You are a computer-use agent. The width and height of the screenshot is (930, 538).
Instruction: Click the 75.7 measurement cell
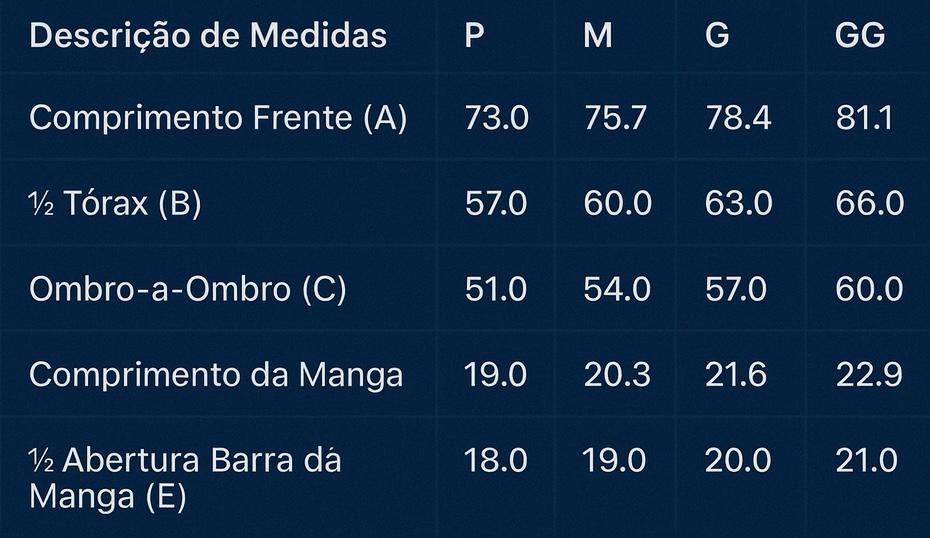coord(616,118)
